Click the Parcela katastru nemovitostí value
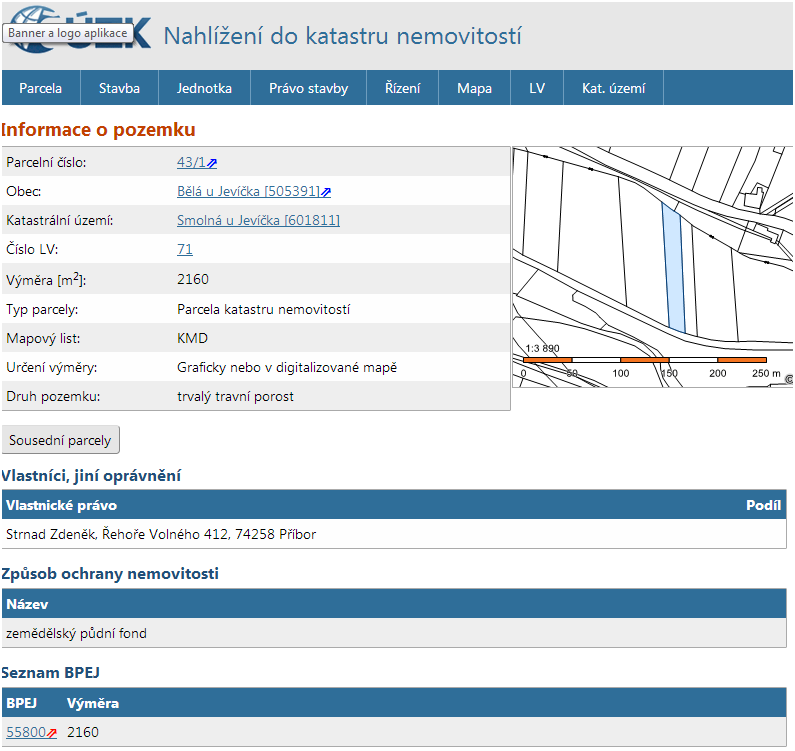This screenshot has height=751, width=795. click(x=264, y=309)
